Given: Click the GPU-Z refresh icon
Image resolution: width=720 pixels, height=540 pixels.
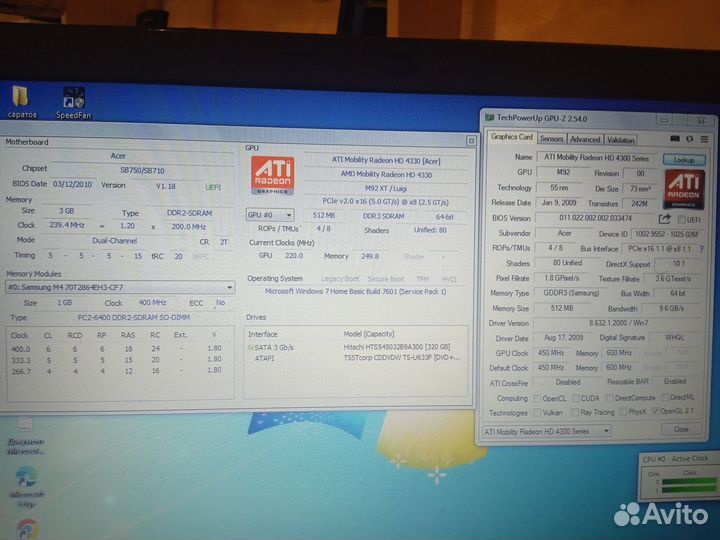Looking at the screenshot, I should click(689, 139).
